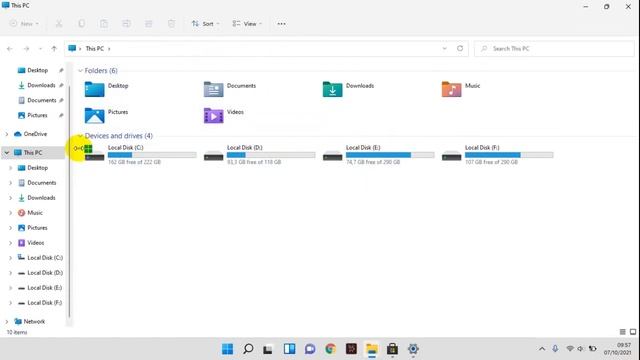Click the Search This PC field
The image size is (640, 360).
pyautogui.click(x=554, y=49)
